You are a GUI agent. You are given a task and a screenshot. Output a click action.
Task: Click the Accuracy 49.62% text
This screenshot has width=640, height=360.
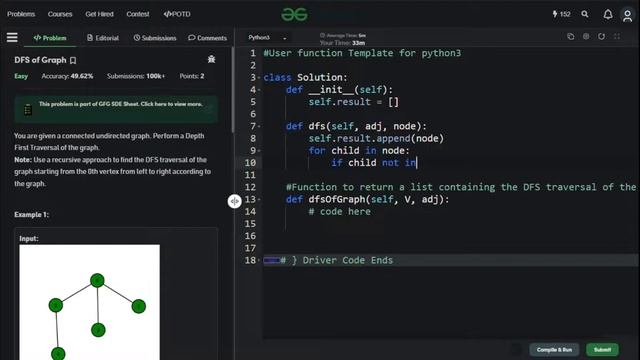67,76
